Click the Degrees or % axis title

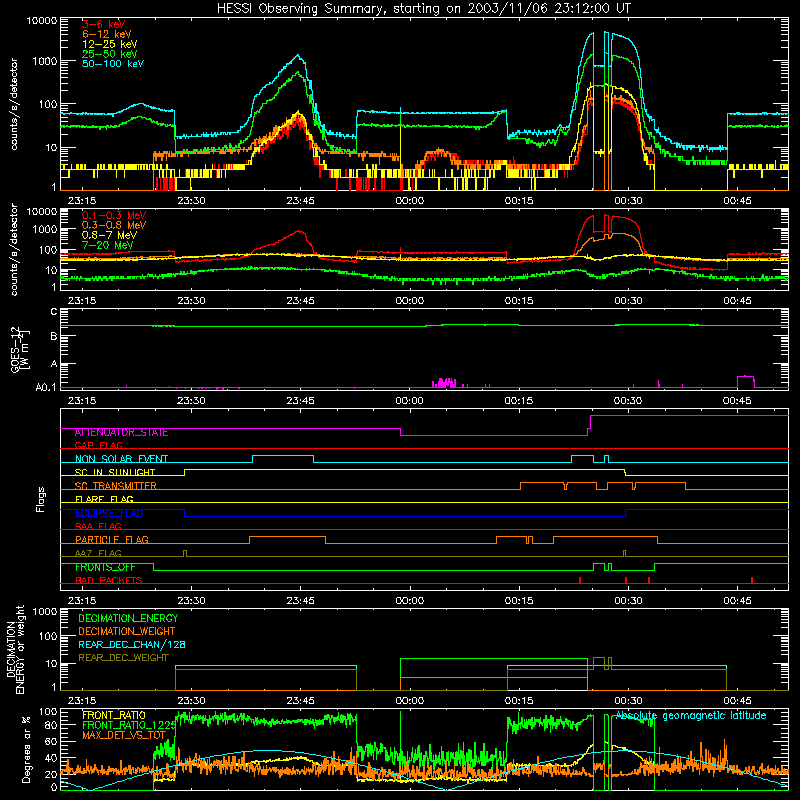click(x=26, y=749)
